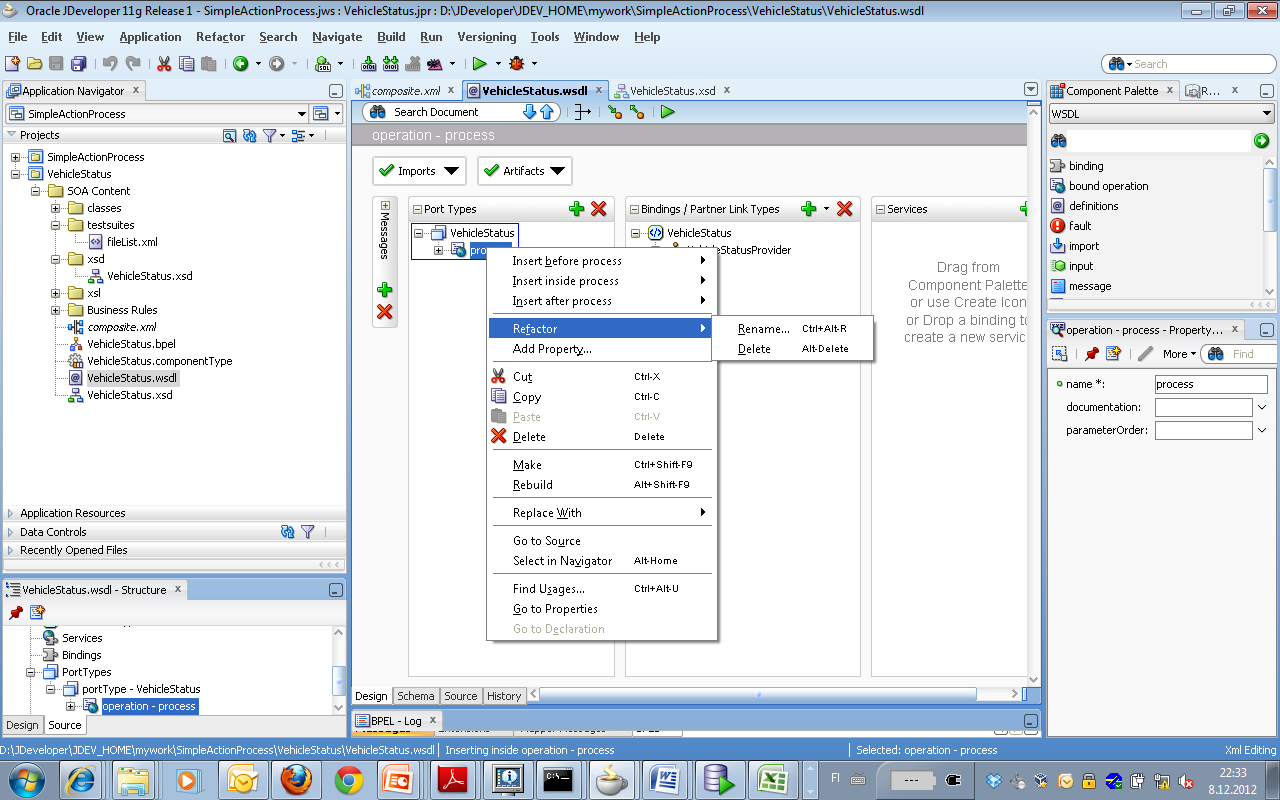Switch to the Schema view tab
The width and height of the screenshot is (1280, 800).
415,696
